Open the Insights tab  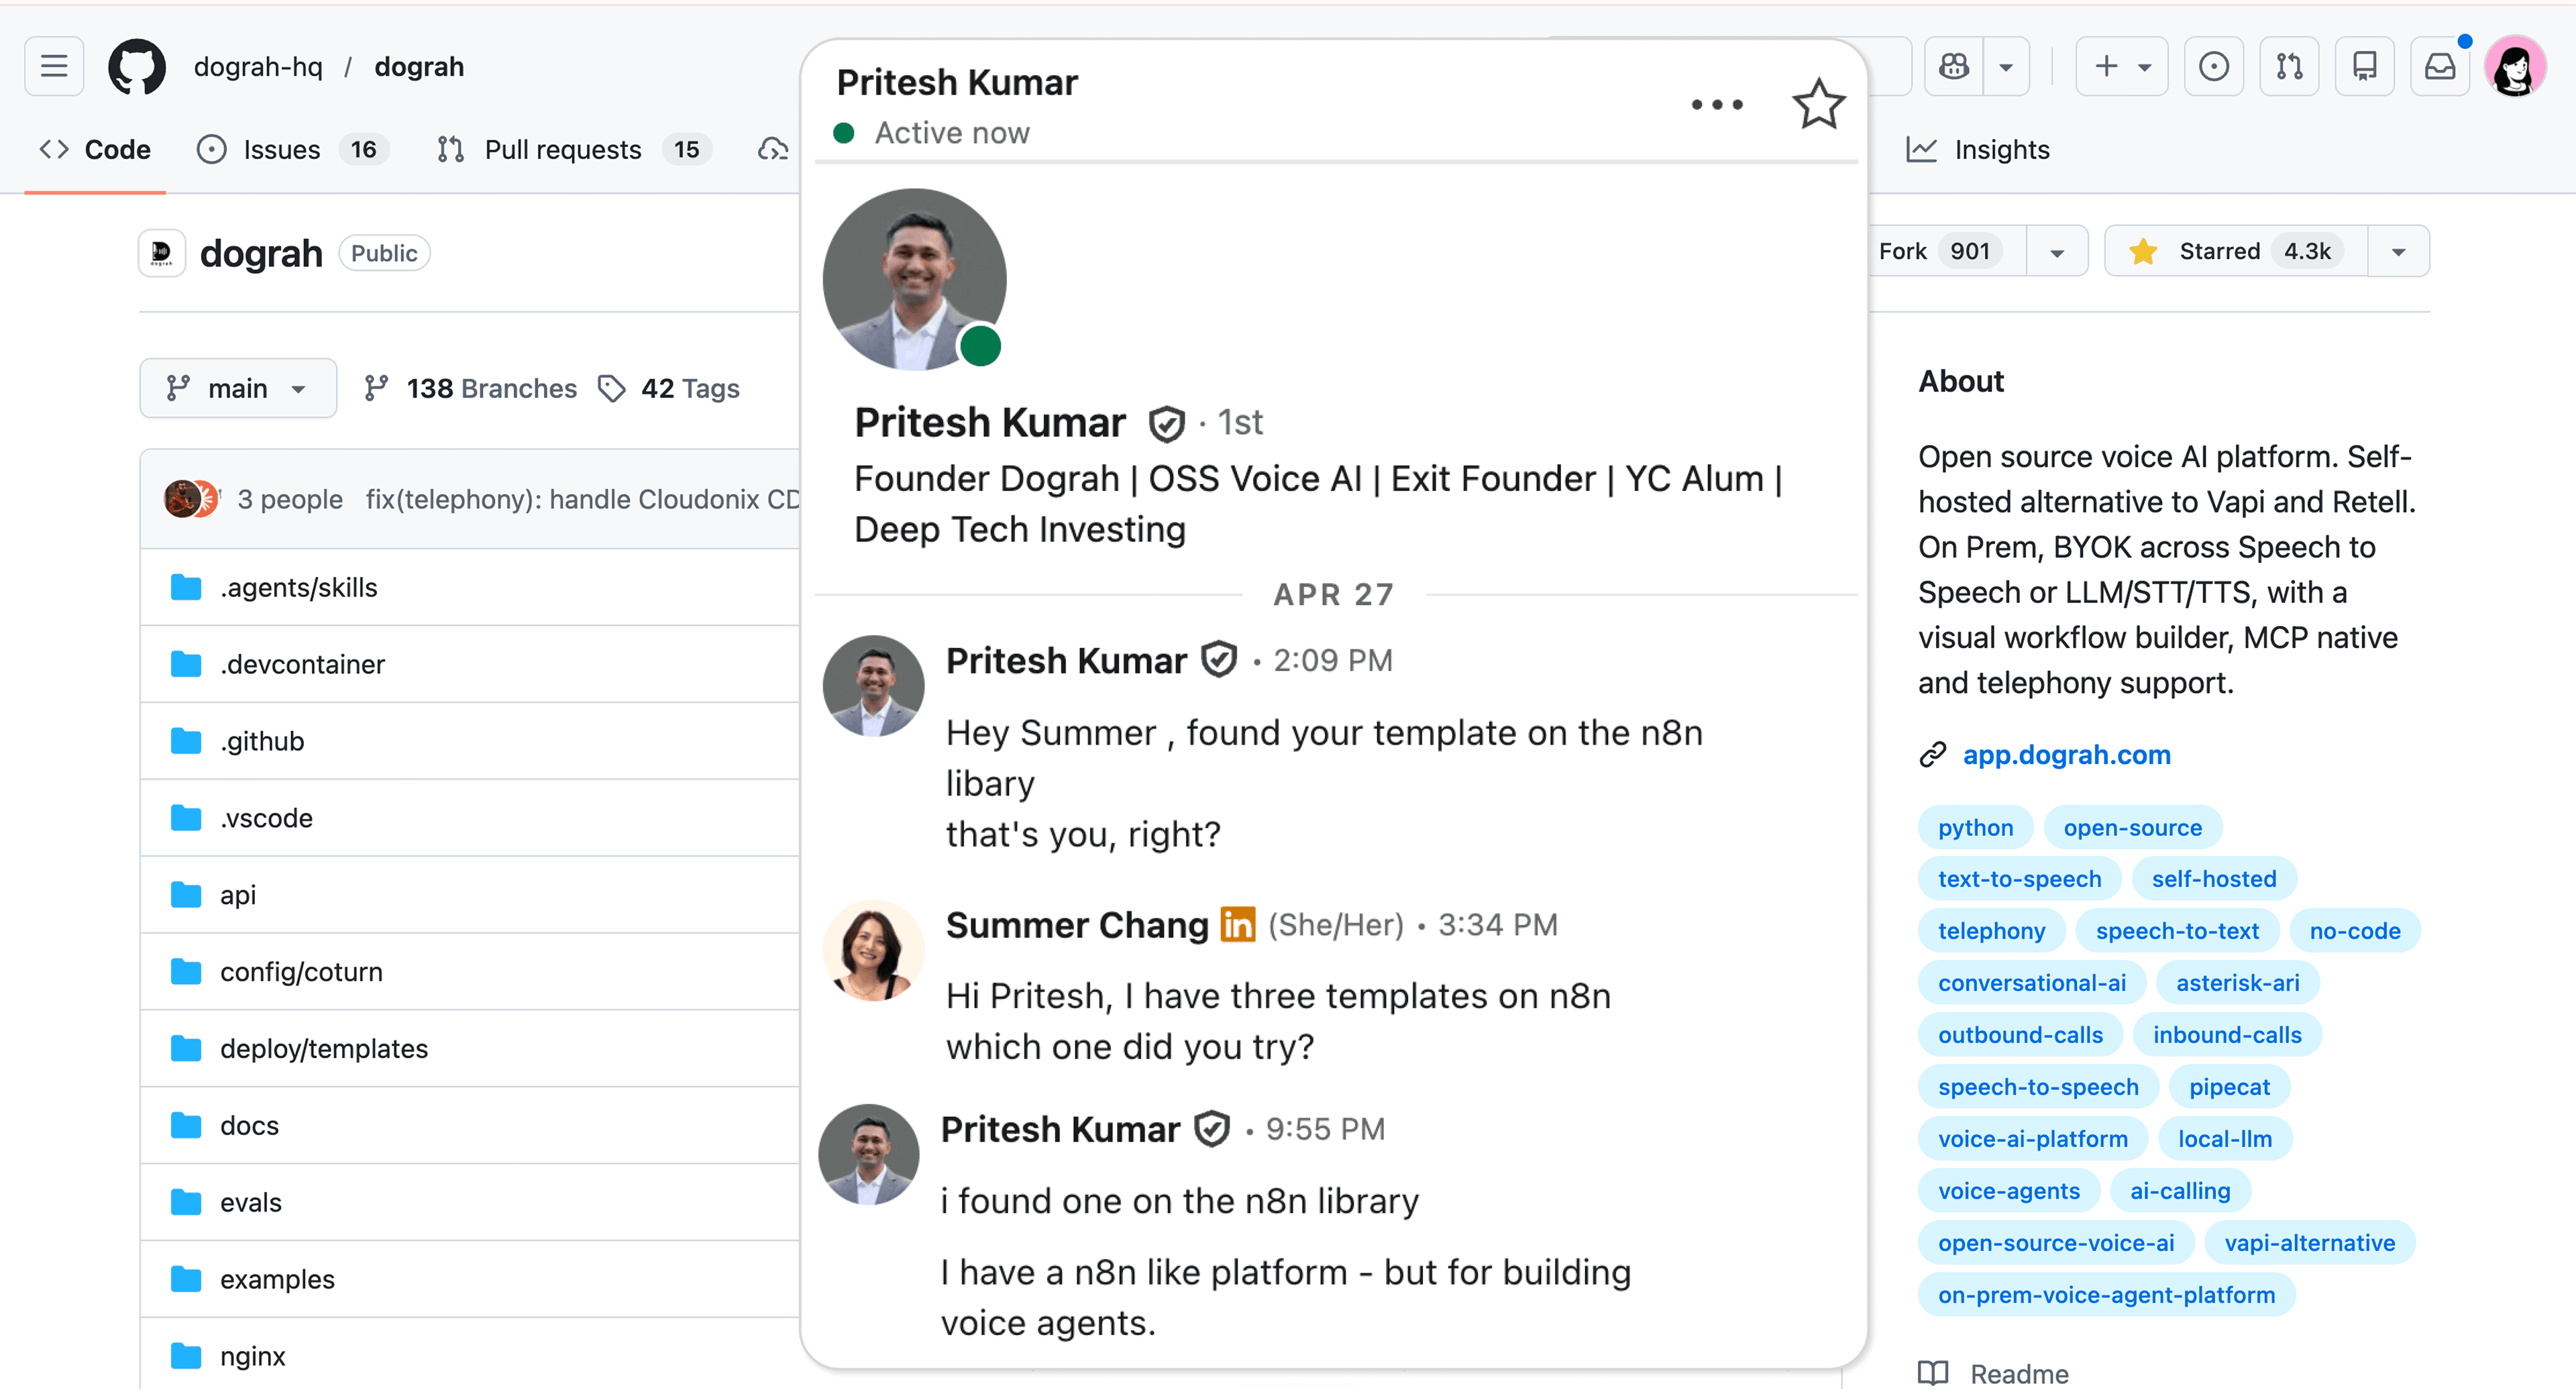coord(1978,150)
